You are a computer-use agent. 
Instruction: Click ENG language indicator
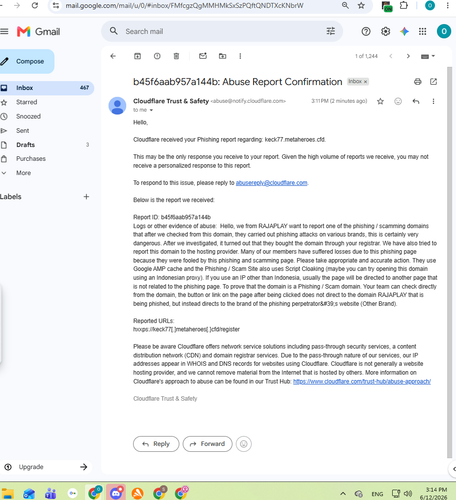click(377, 494)
